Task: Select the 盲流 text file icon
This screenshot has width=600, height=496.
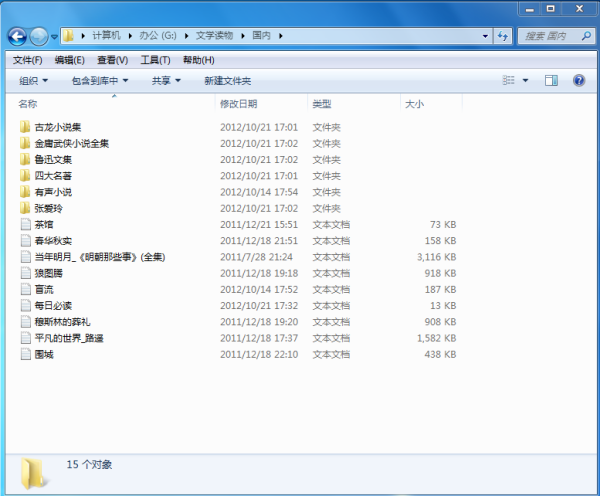Action: pos(26,289)
